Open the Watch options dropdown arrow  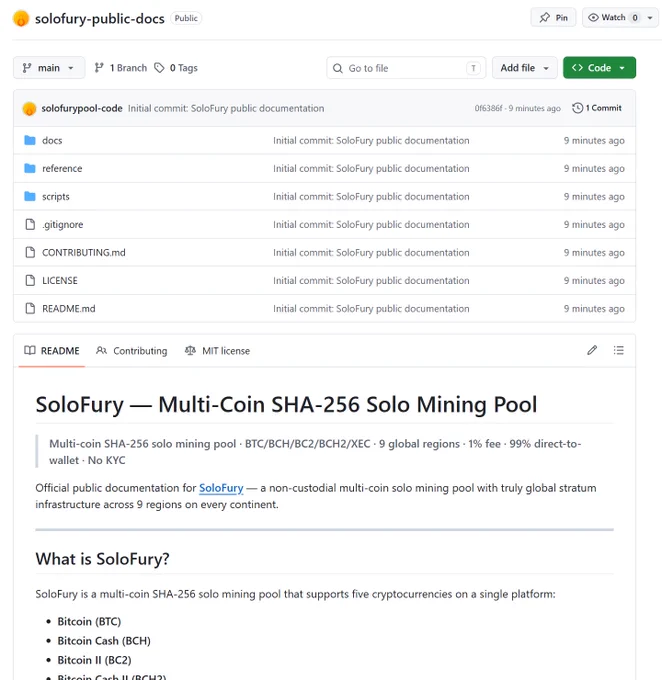(x=650, y=18)
